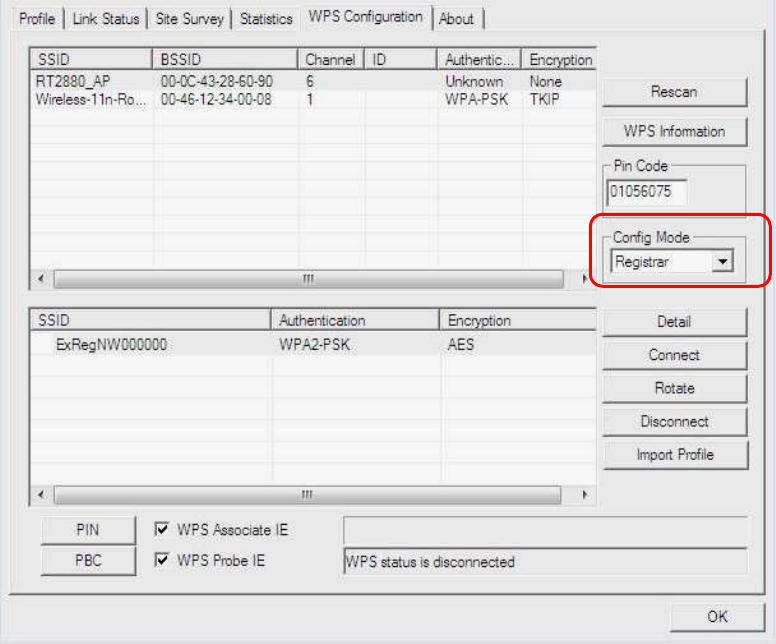Go to the Site Survey tab
The image size is (776, 644).
[x=190, y=19]
